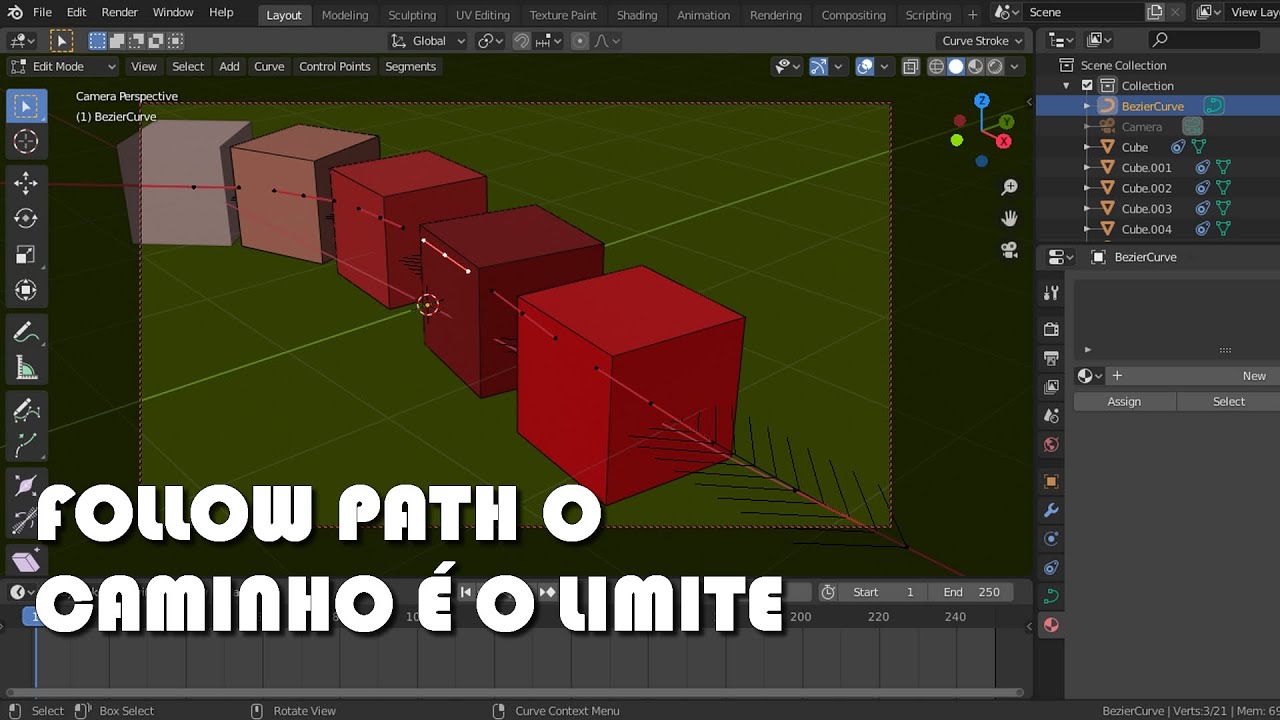Screen dimensions: 1280x720
Task: Open the viewport shading options arrow
Action: click(1015, 67)
